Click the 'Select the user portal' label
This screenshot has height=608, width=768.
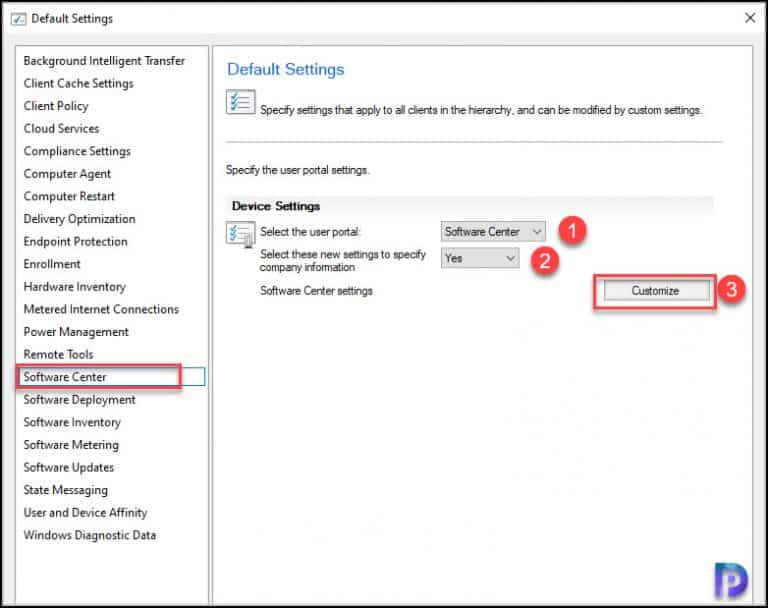point(310,232)
